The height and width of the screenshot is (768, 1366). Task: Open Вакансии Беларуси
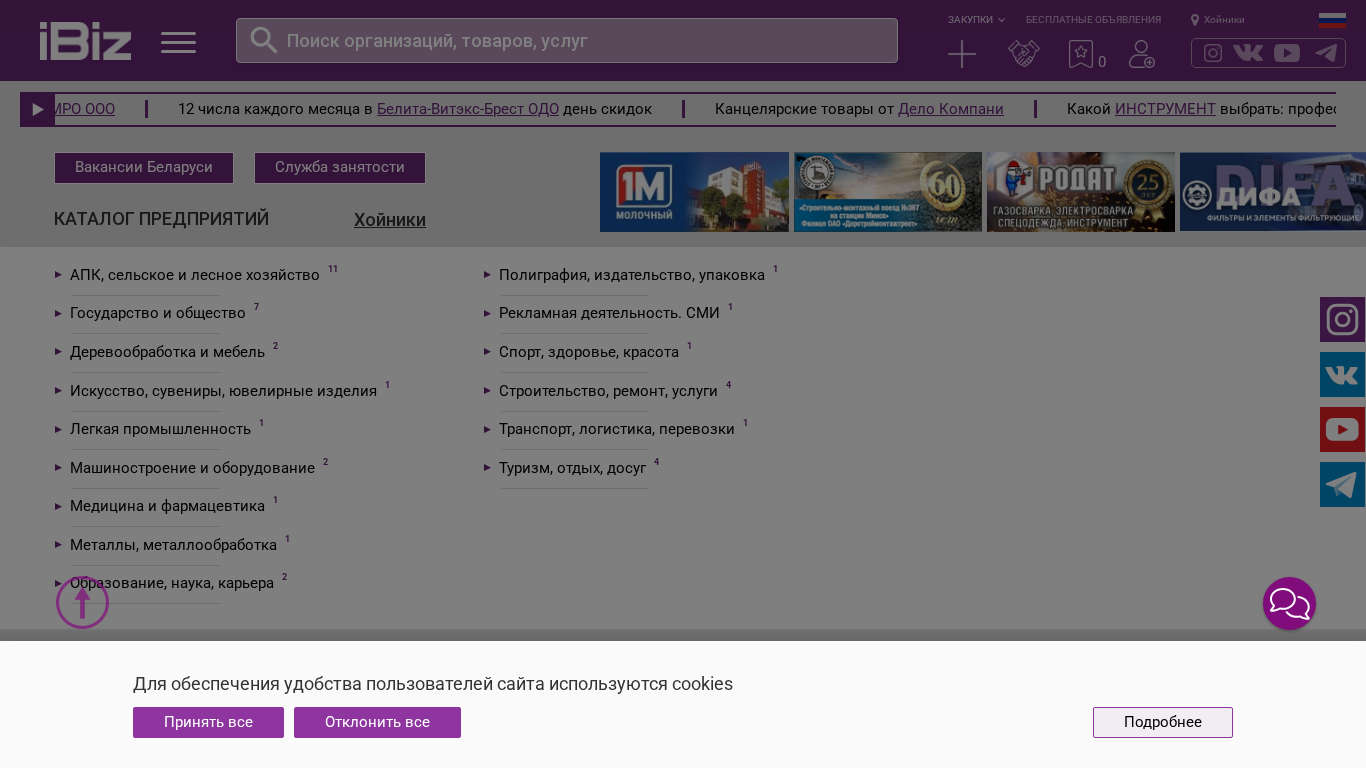[x=144, y=168]
